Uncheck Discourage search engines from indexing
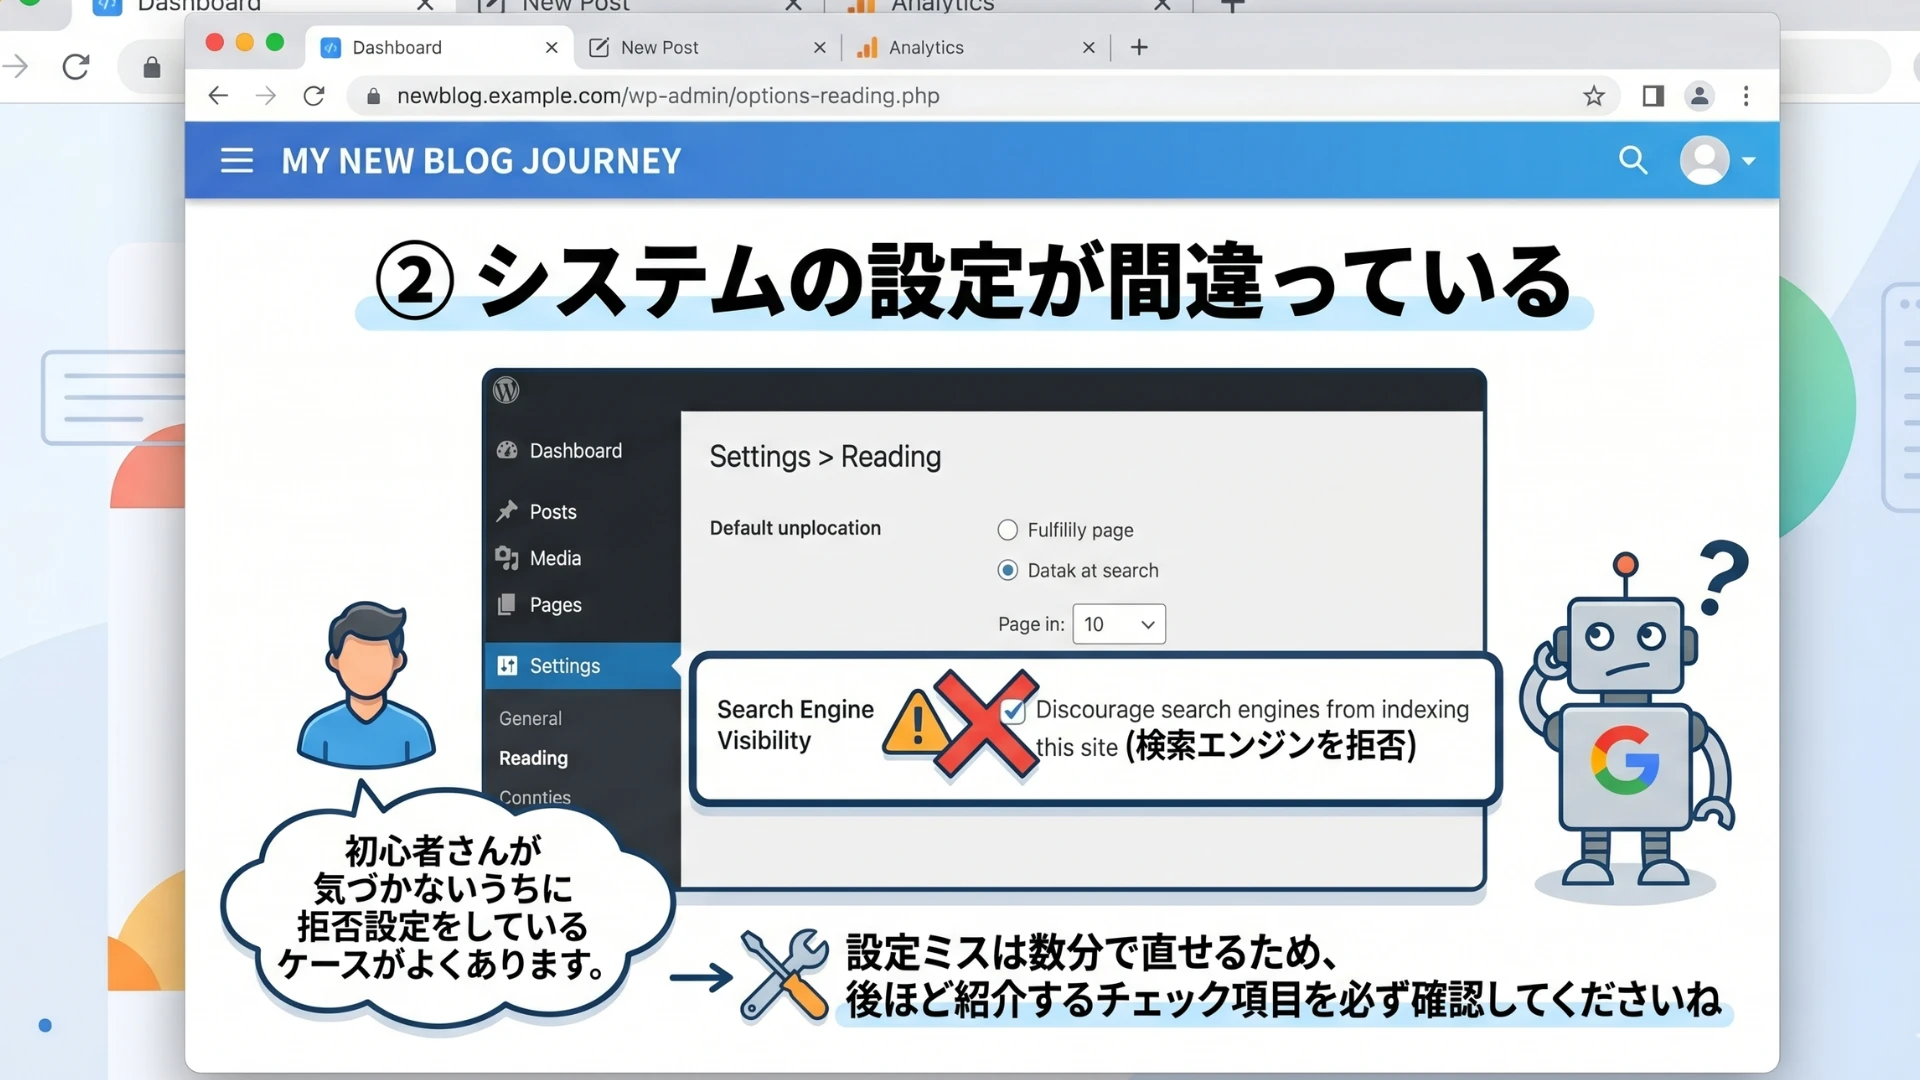This screenshot has width=1920, height=1080. pyautogui.click(x=1013, y=711)
